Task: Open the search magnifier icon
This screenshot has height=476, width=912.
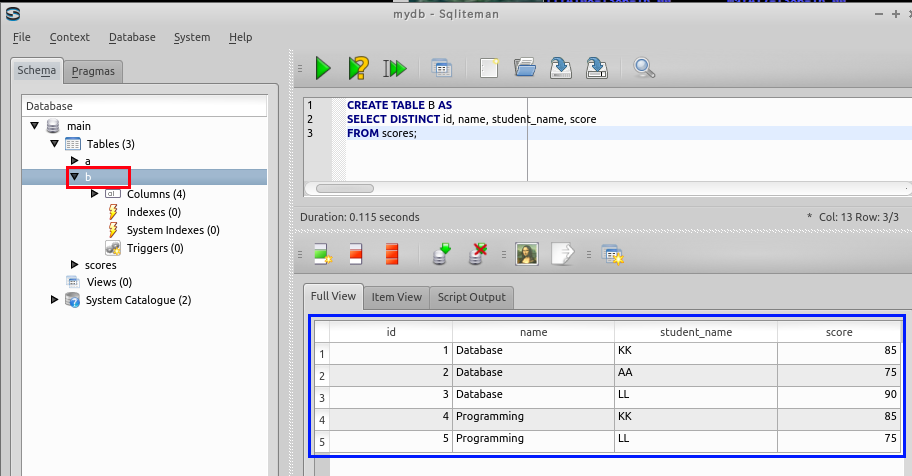Action: click(644, 68)
